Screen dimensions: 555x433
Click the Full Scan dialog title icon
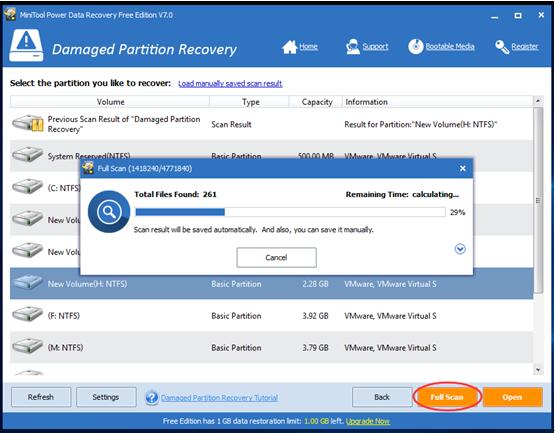tap(88, 168)
